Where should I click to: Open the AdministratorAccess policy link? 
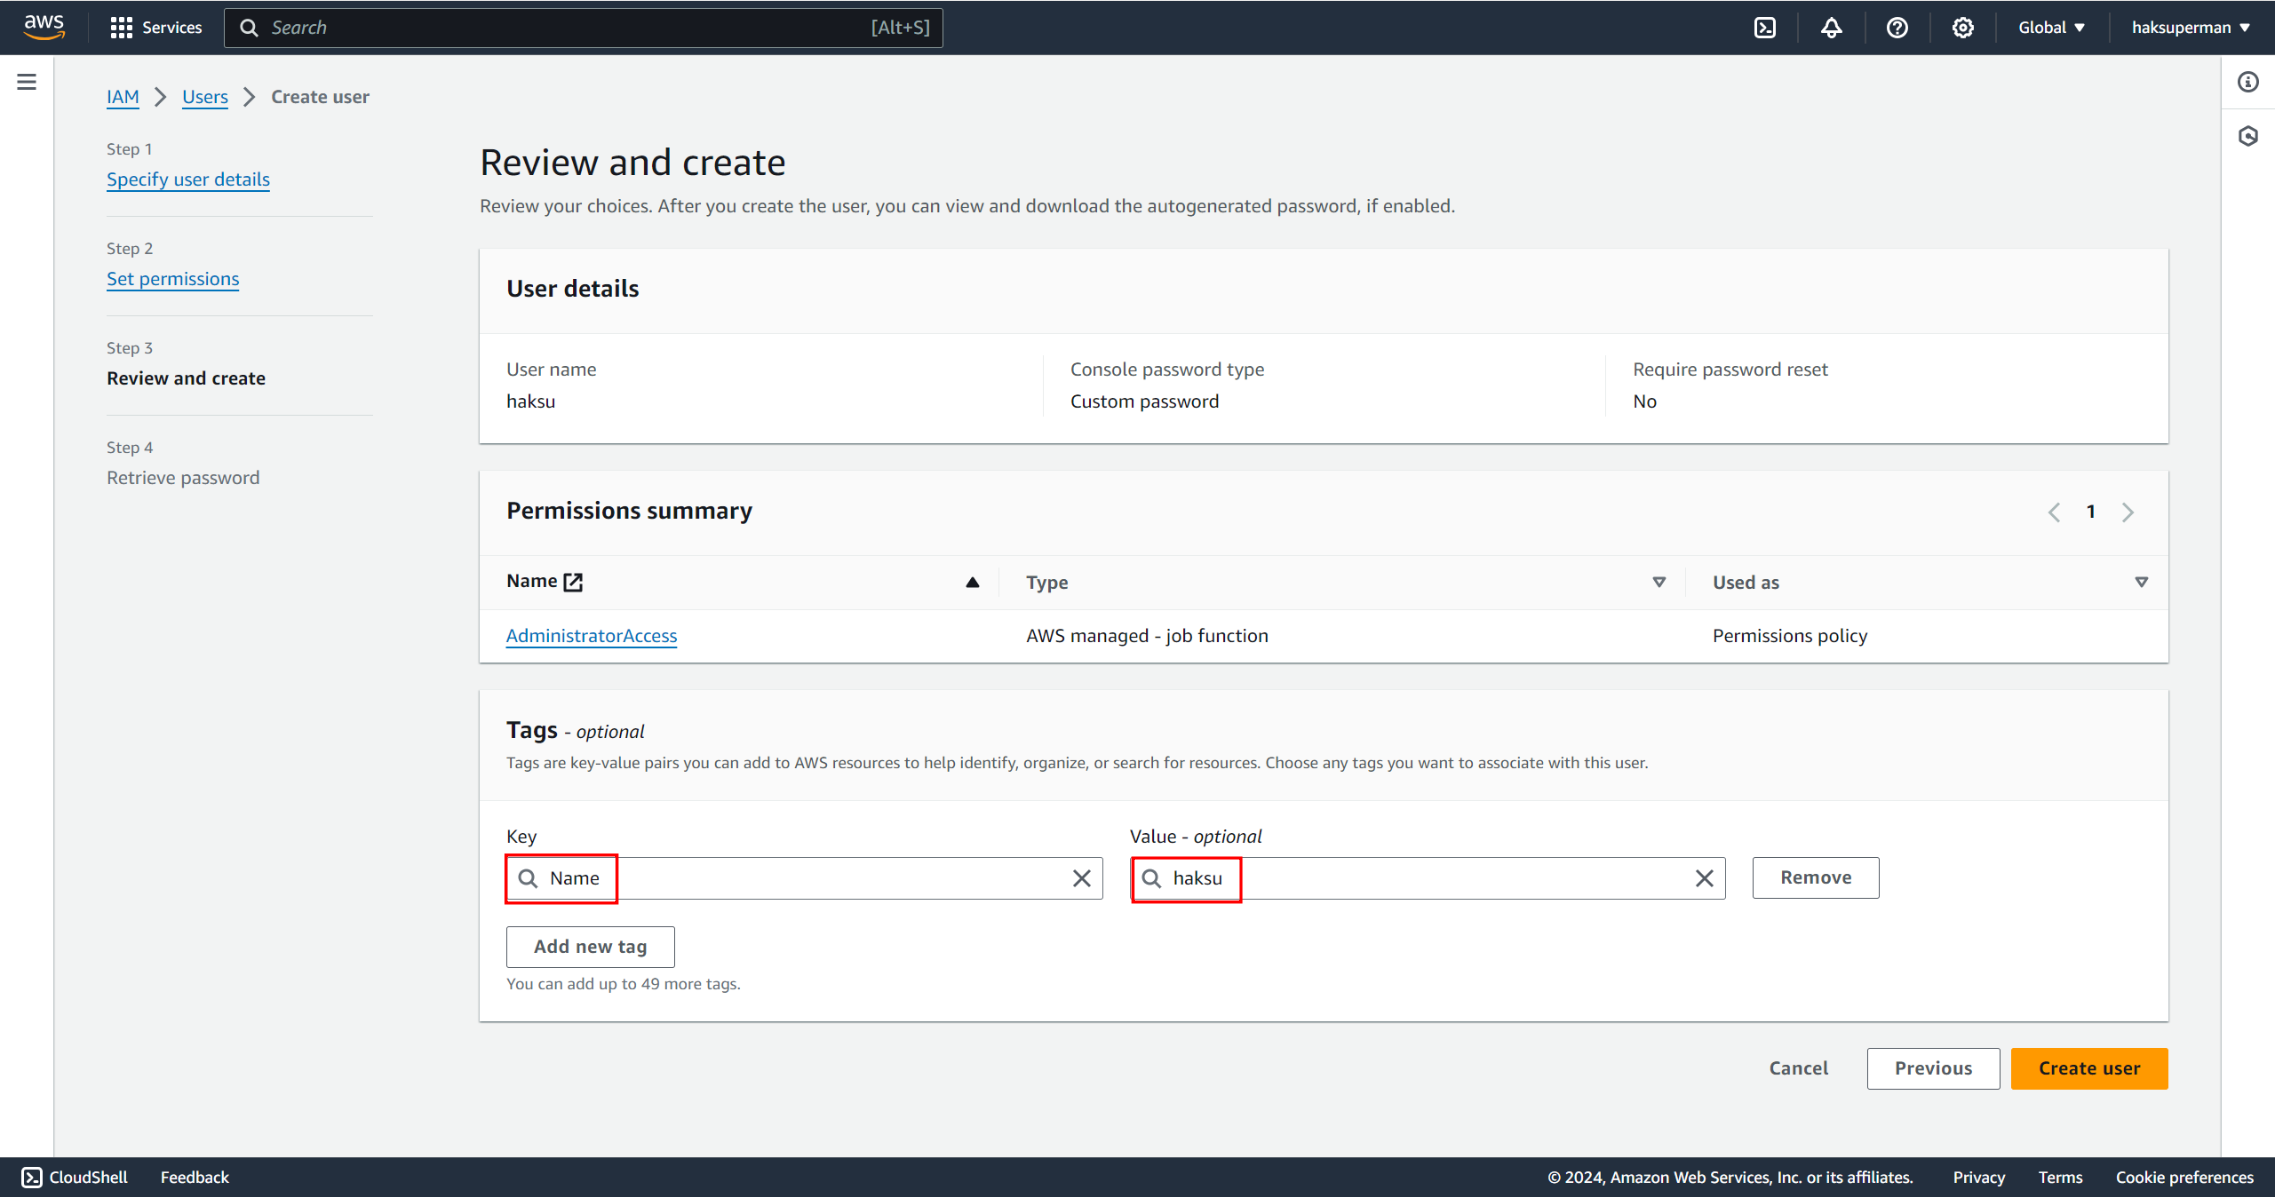[591, 636]
